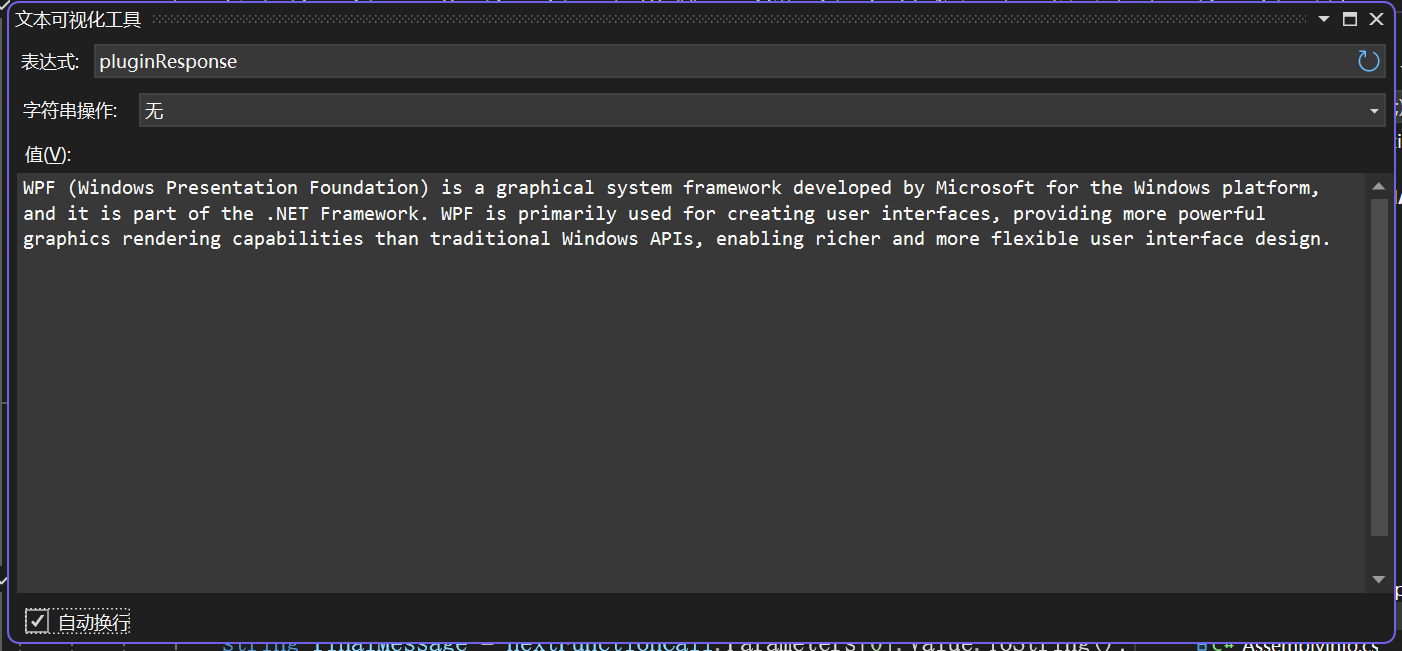Click the 自动换行 checkbox label text
This screenshot has height=651, width=1402.
[x=94, y=622]
